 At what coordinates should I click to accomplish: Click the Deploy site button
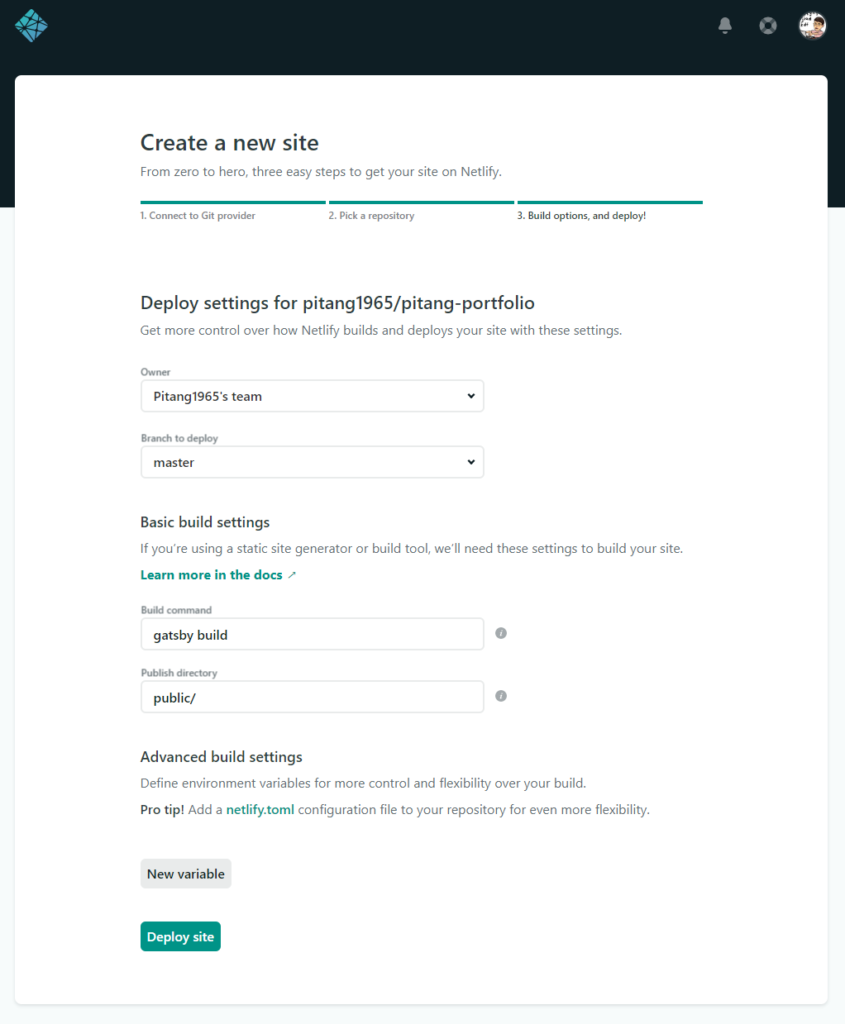[180, 936]
